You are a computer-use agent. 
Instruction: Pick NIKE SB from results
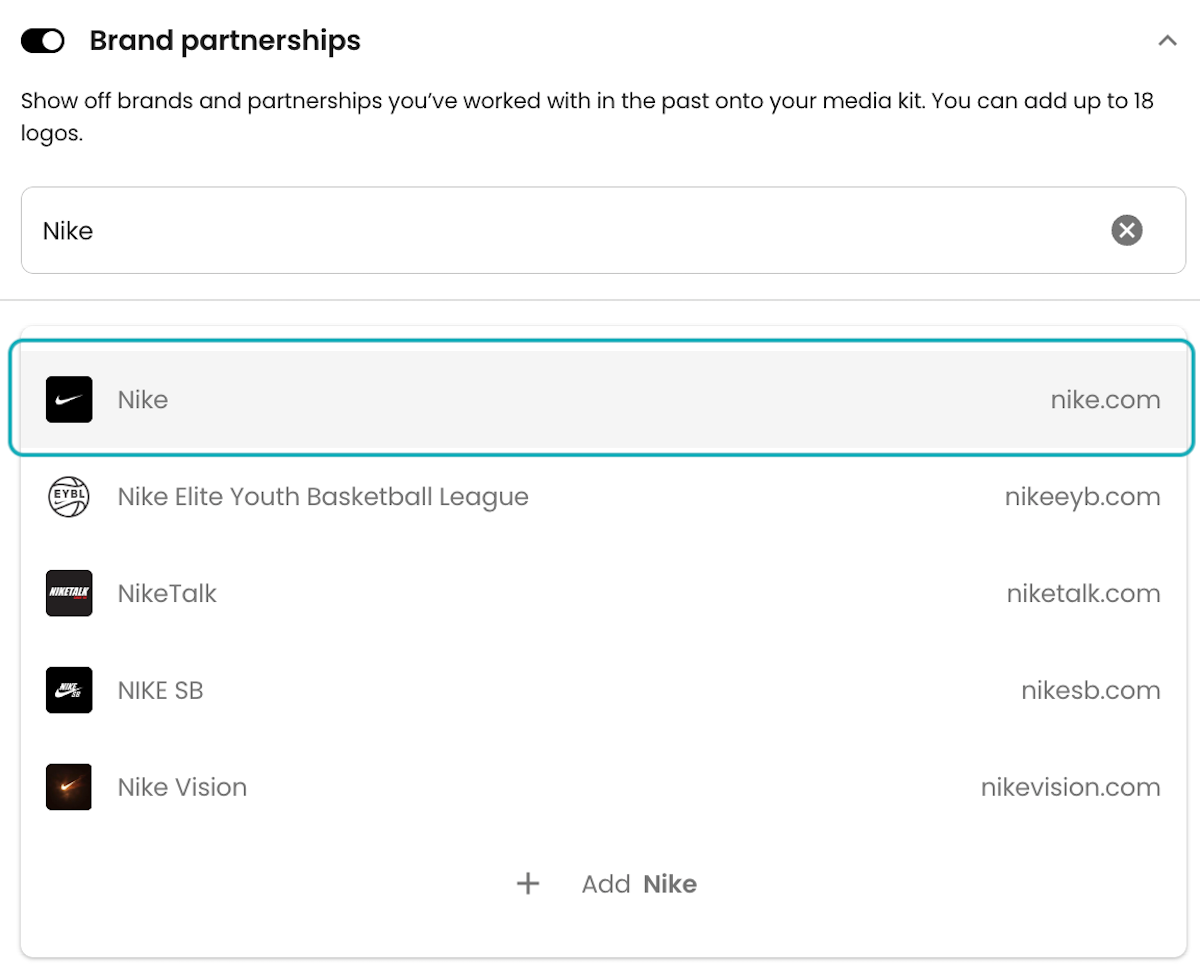tap(601, 690)
